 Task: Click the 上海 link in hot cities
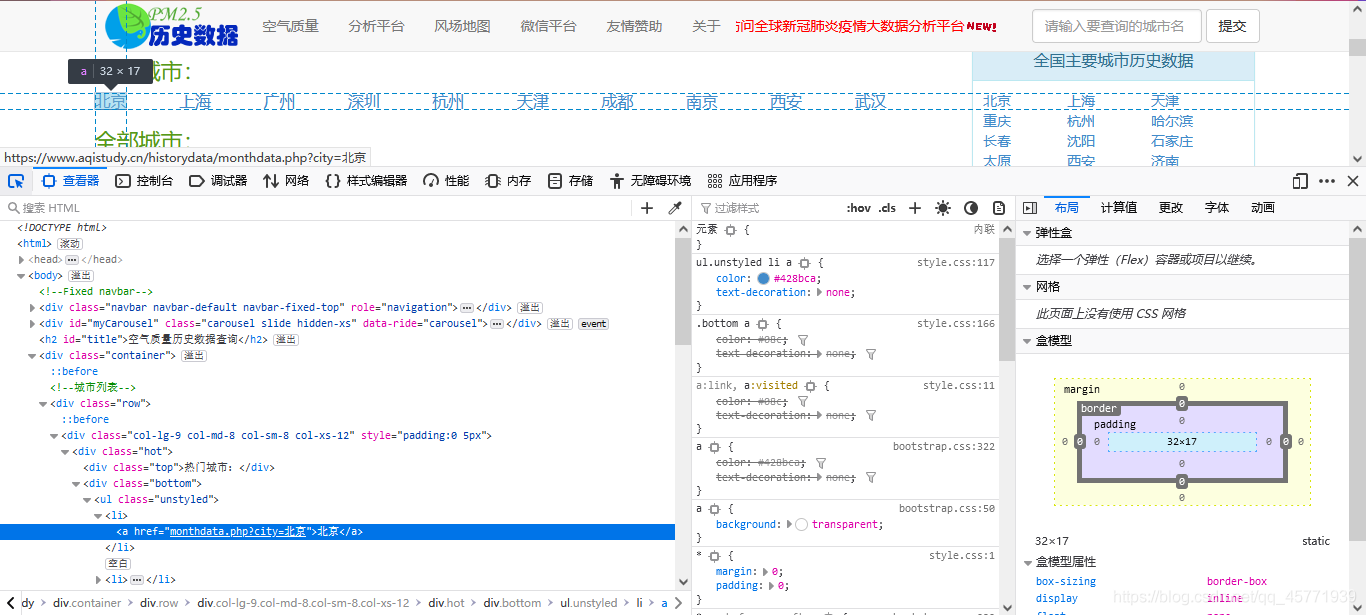pos(196,102)
